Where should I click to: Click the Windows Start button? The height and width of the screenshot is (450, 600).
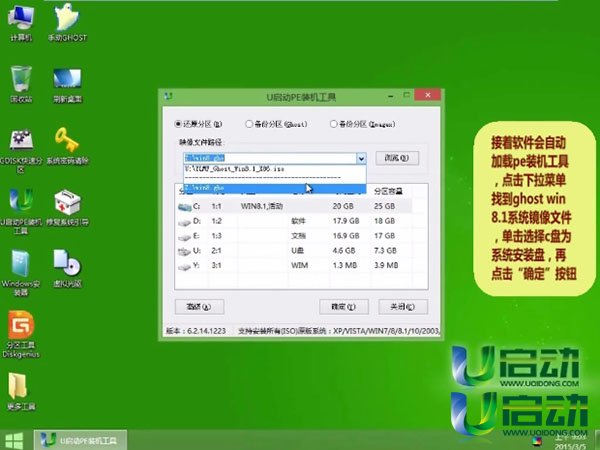click(x=14, y=440)
